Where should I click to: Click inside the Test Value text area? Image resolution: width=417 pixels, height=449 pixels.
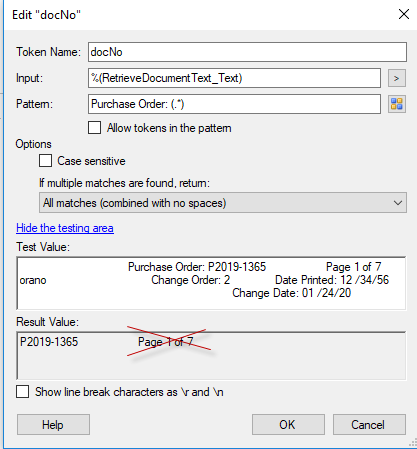[211, 283]
